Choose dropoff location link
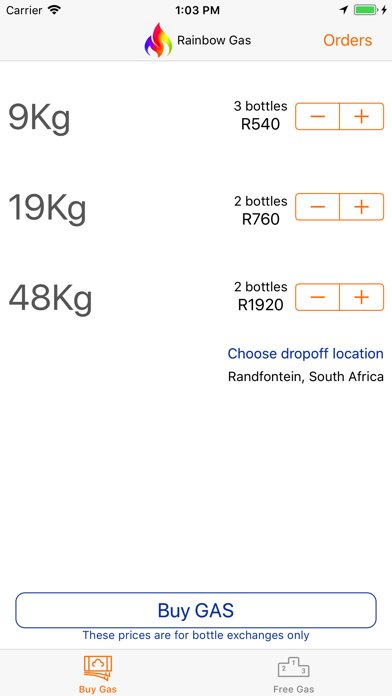392x696 pixels. click(305, 354)
